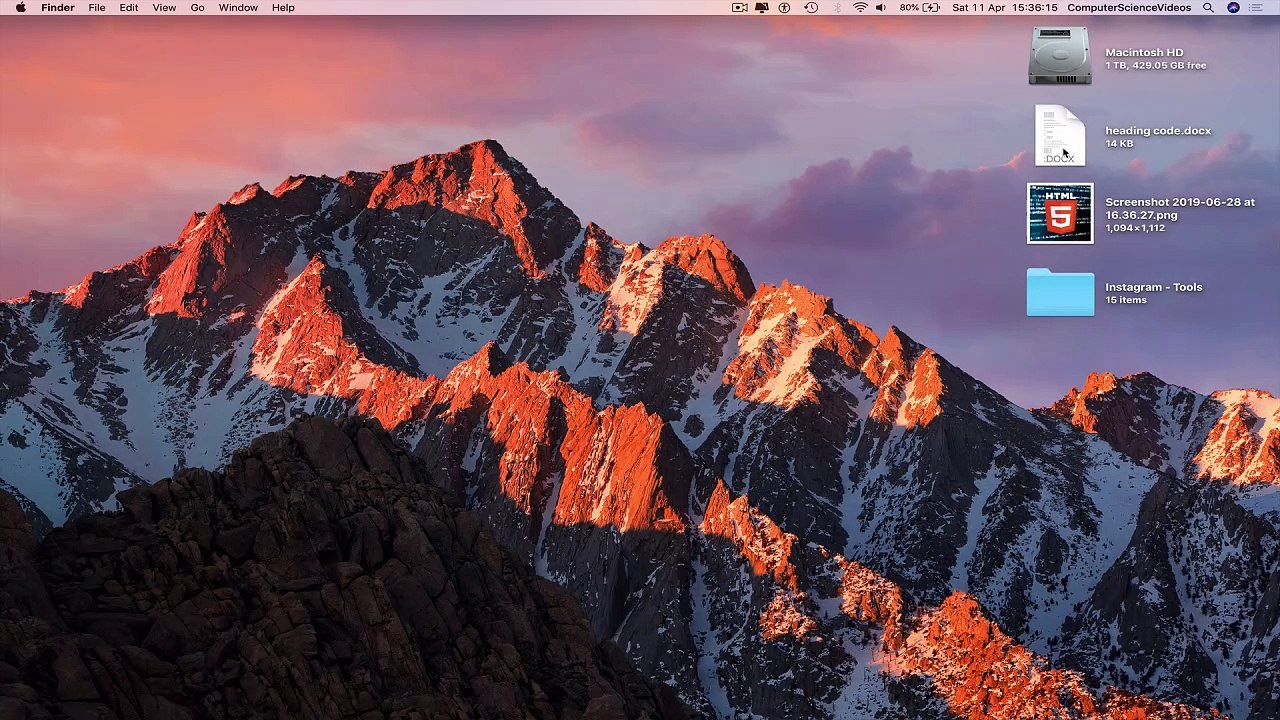This screenshot has width=1280, height=720.
Task: Click the accessibility status icon
Action: tap(785, 8)
